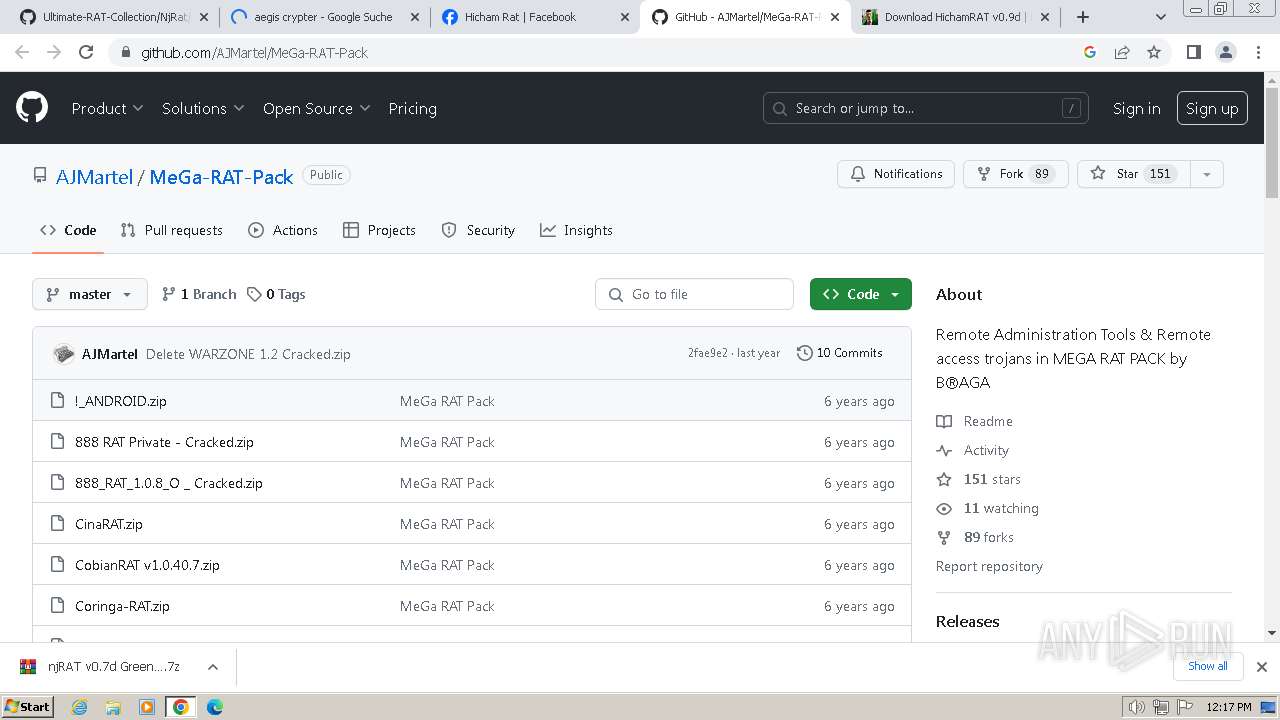Share this page icon in address bar
The height and width of the screenshot is (720, 1280).
(1122, 52)
